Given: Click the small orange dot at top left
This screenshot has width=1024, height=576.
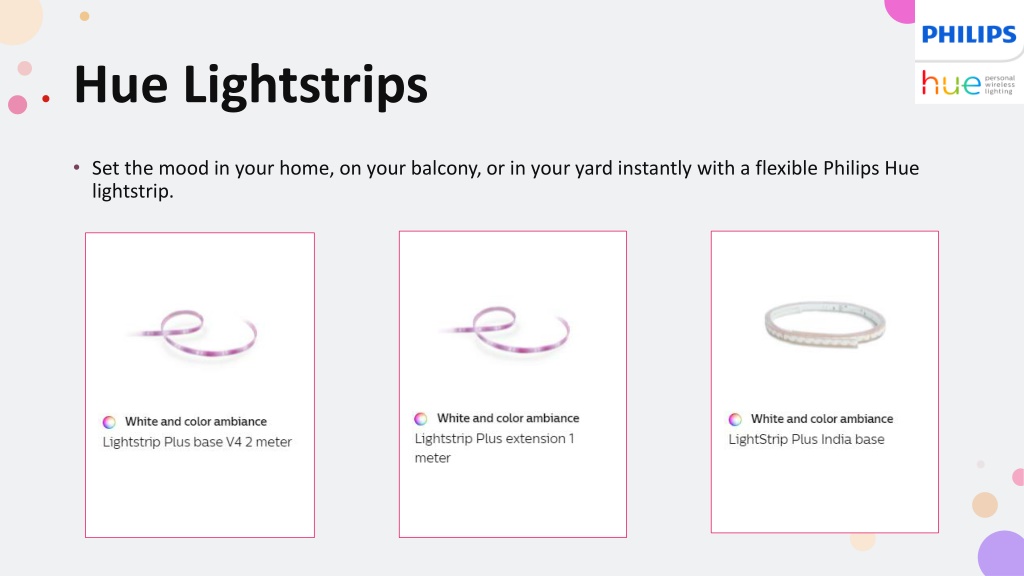Looking at the screenshot, I should (84, 16).
